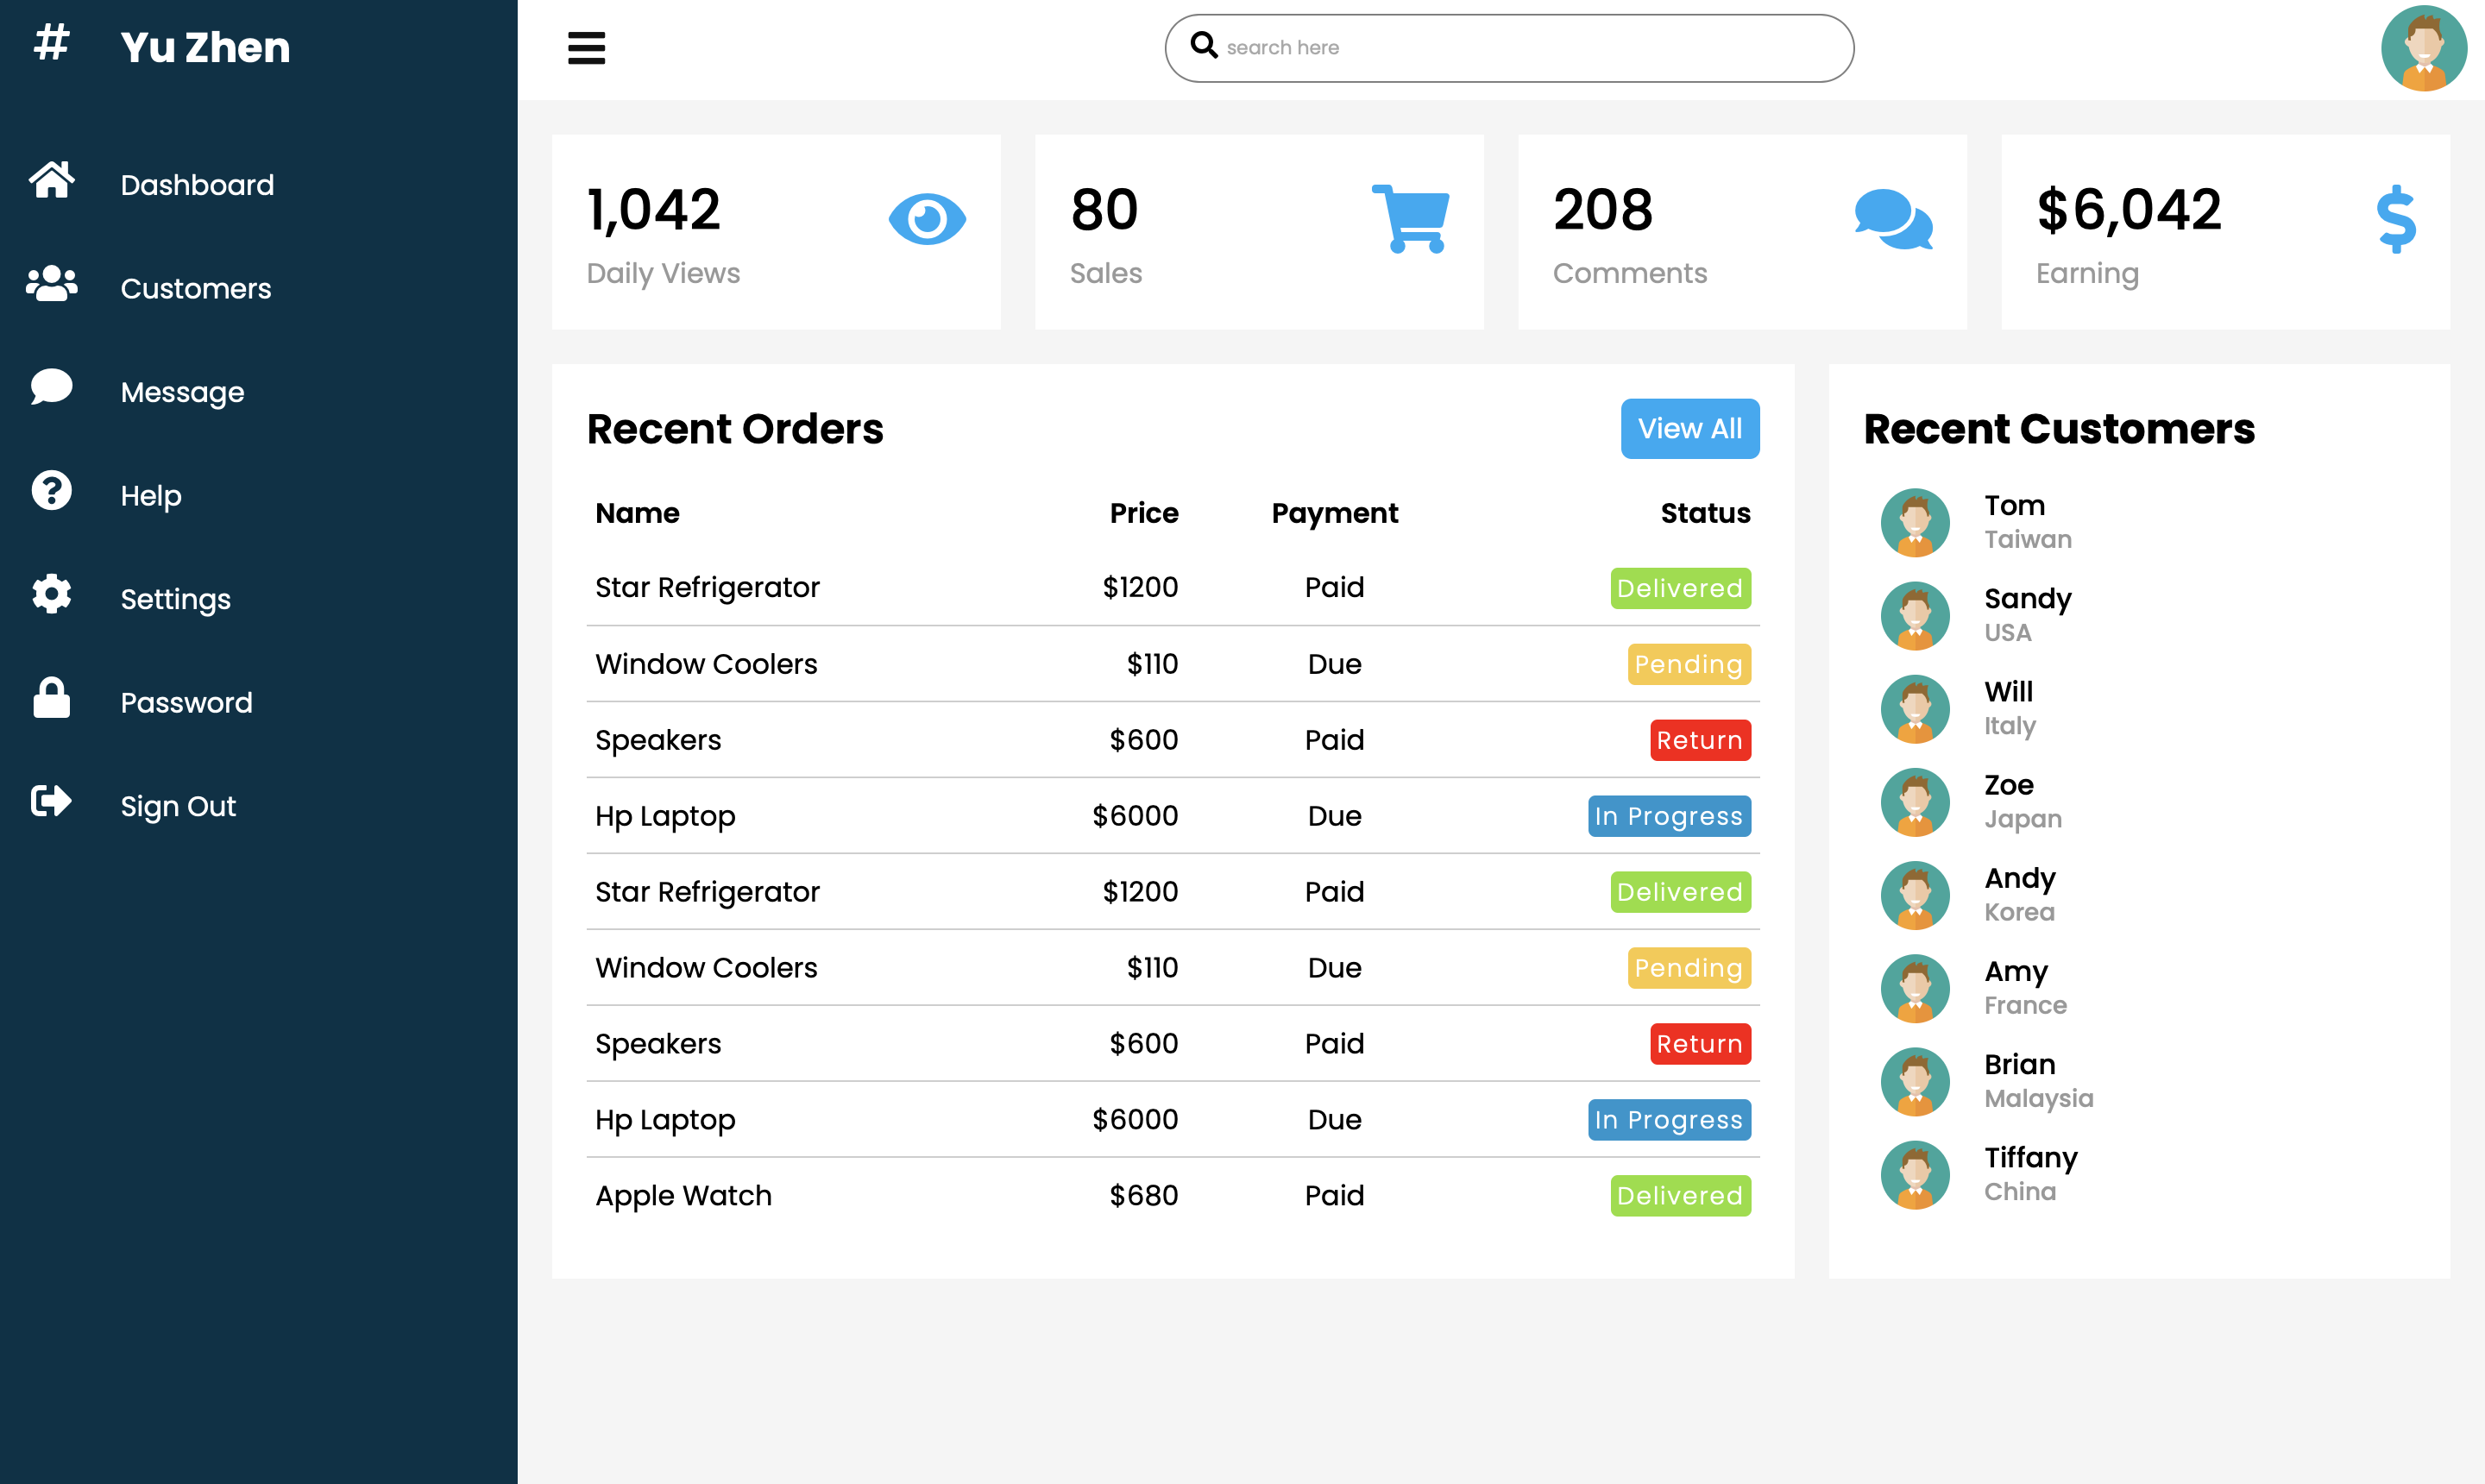Image resolution: width=2485 pixels, height=1484 pixels.
Task: Click the Message speech bubble icon
Action: point(51,387)
